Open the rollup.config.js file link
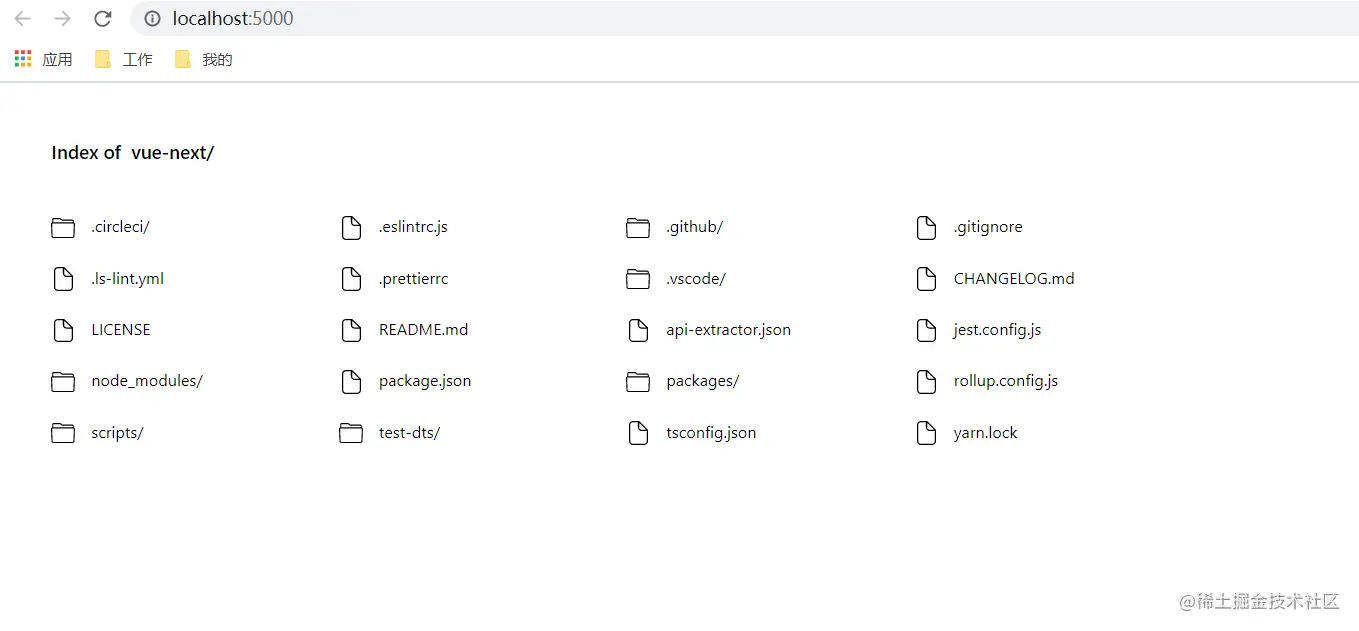The image size is (1359, 631). pos(1006,381)
